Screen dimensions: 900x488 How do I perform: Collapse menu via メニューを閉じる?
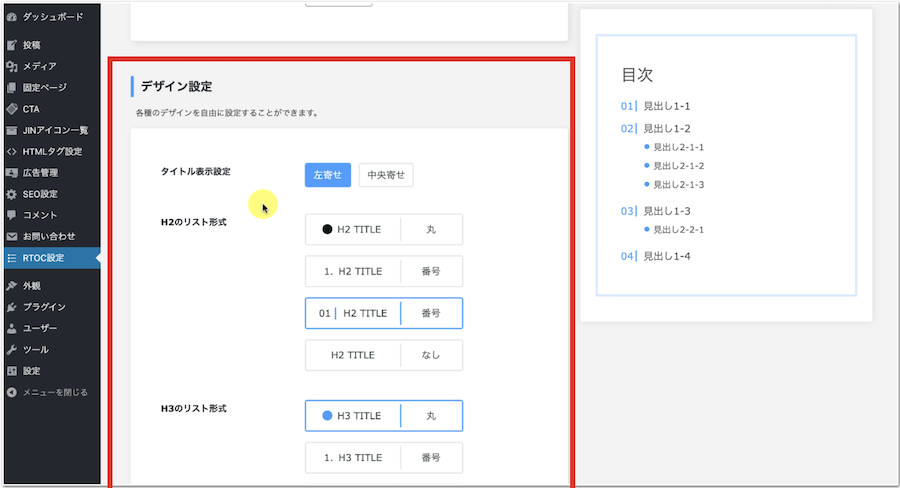54,392
